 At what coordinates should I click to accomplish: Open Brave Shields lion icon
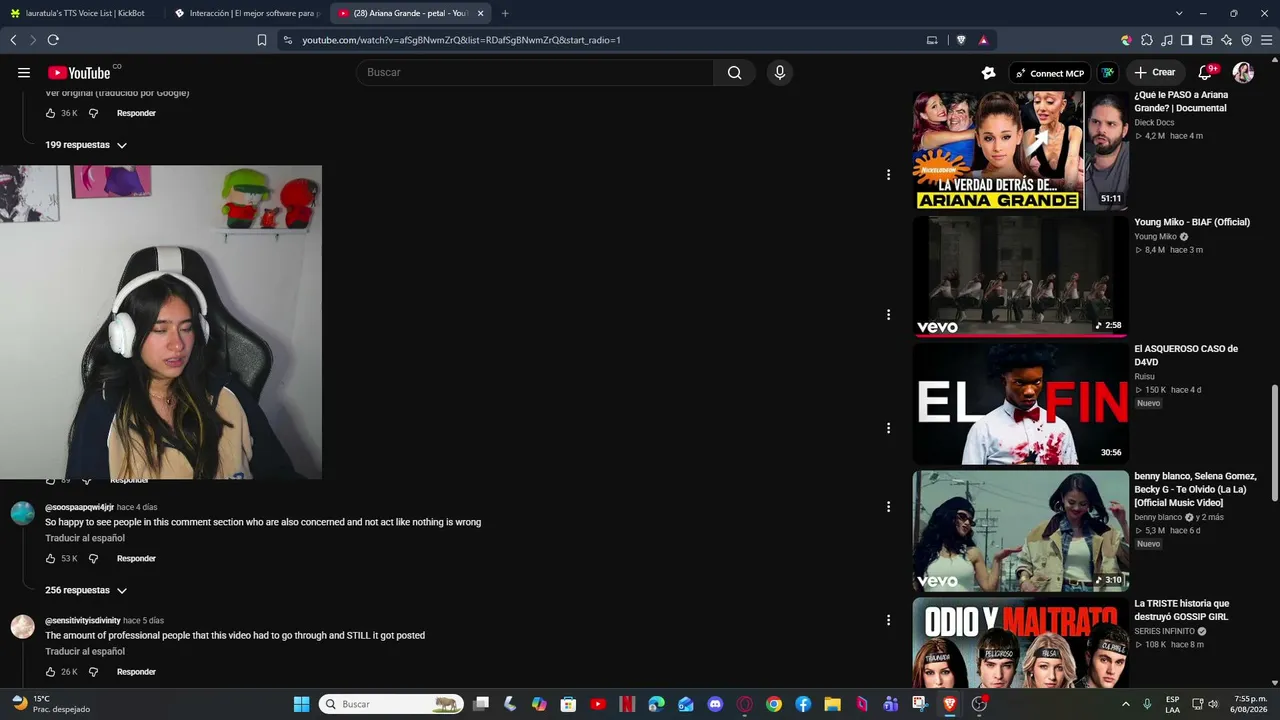coord(961,40)
